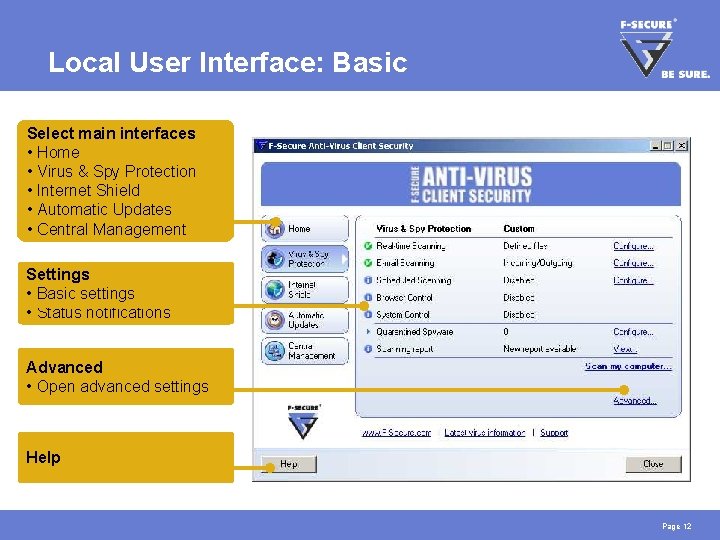
Task: Open the Central Management icon
Action: 275,351
